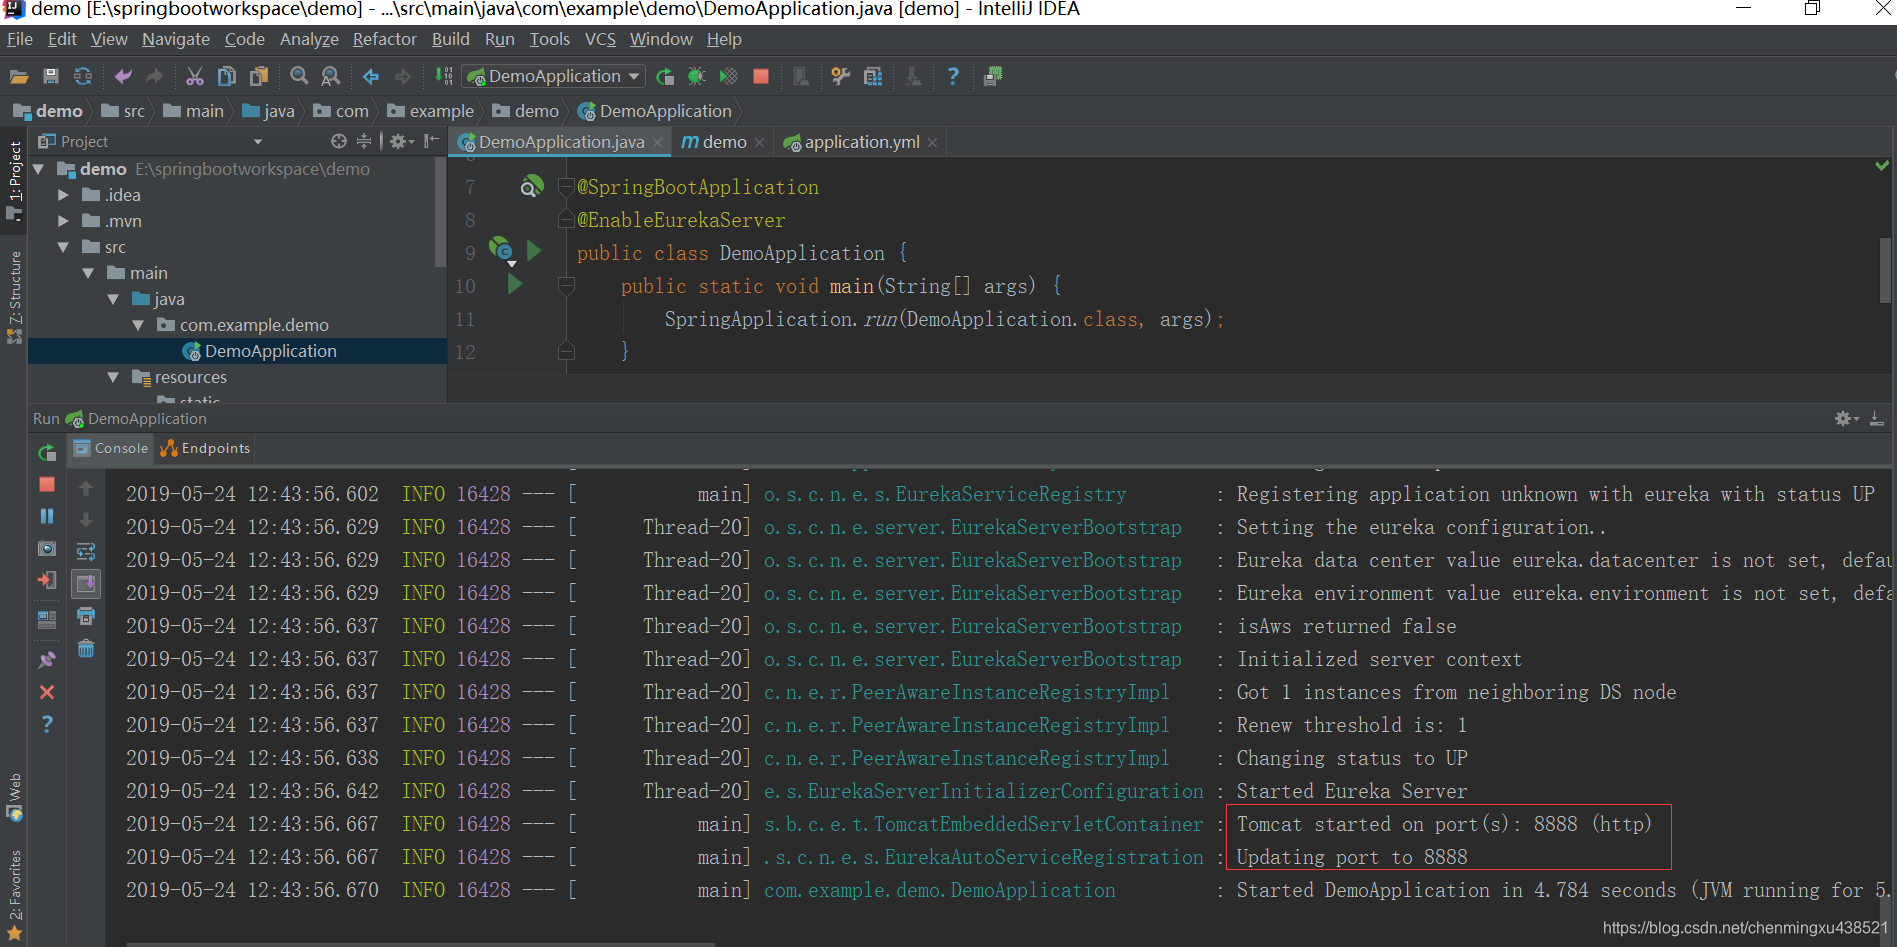Expand the .mvn folder

63,221
